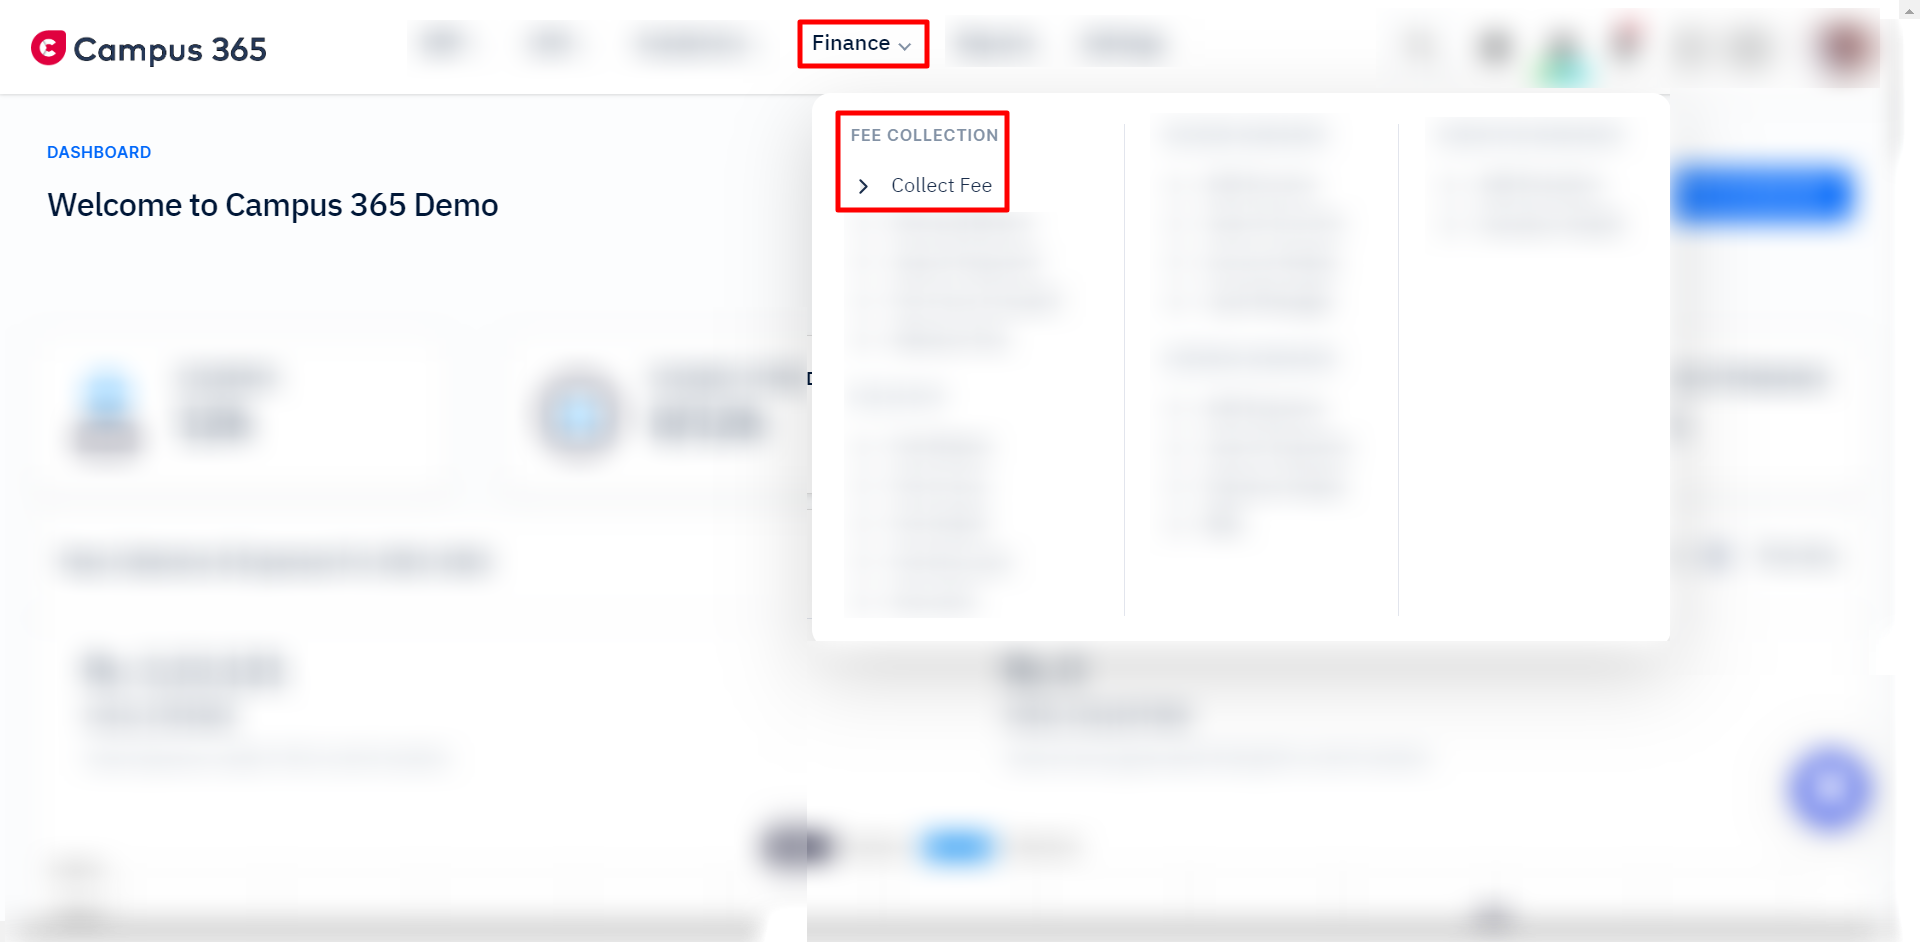
Task: Click the circular blue icon in second card
Action: point(579,414)
